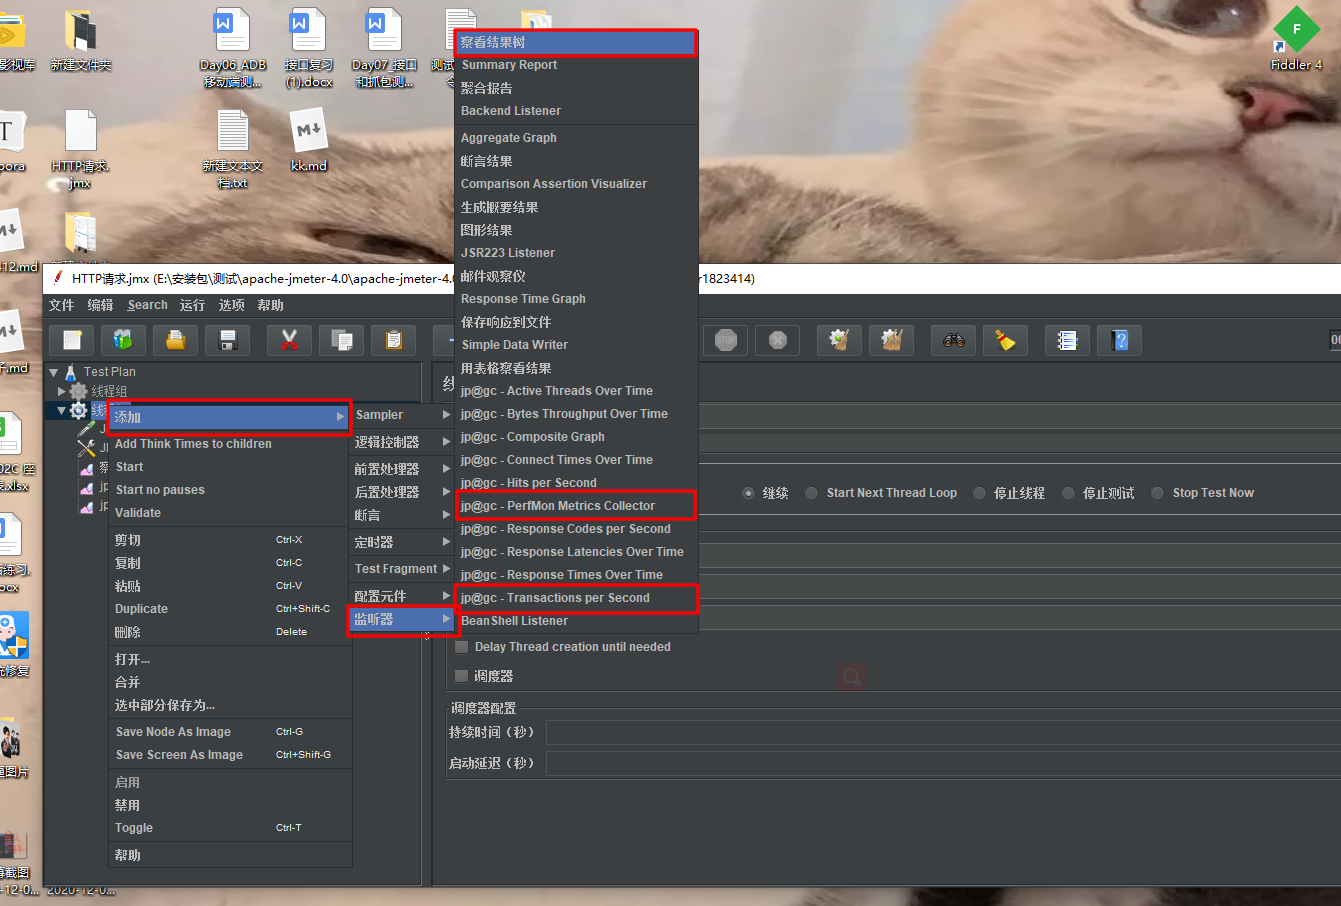Collapse the selected thread group node

62,410
